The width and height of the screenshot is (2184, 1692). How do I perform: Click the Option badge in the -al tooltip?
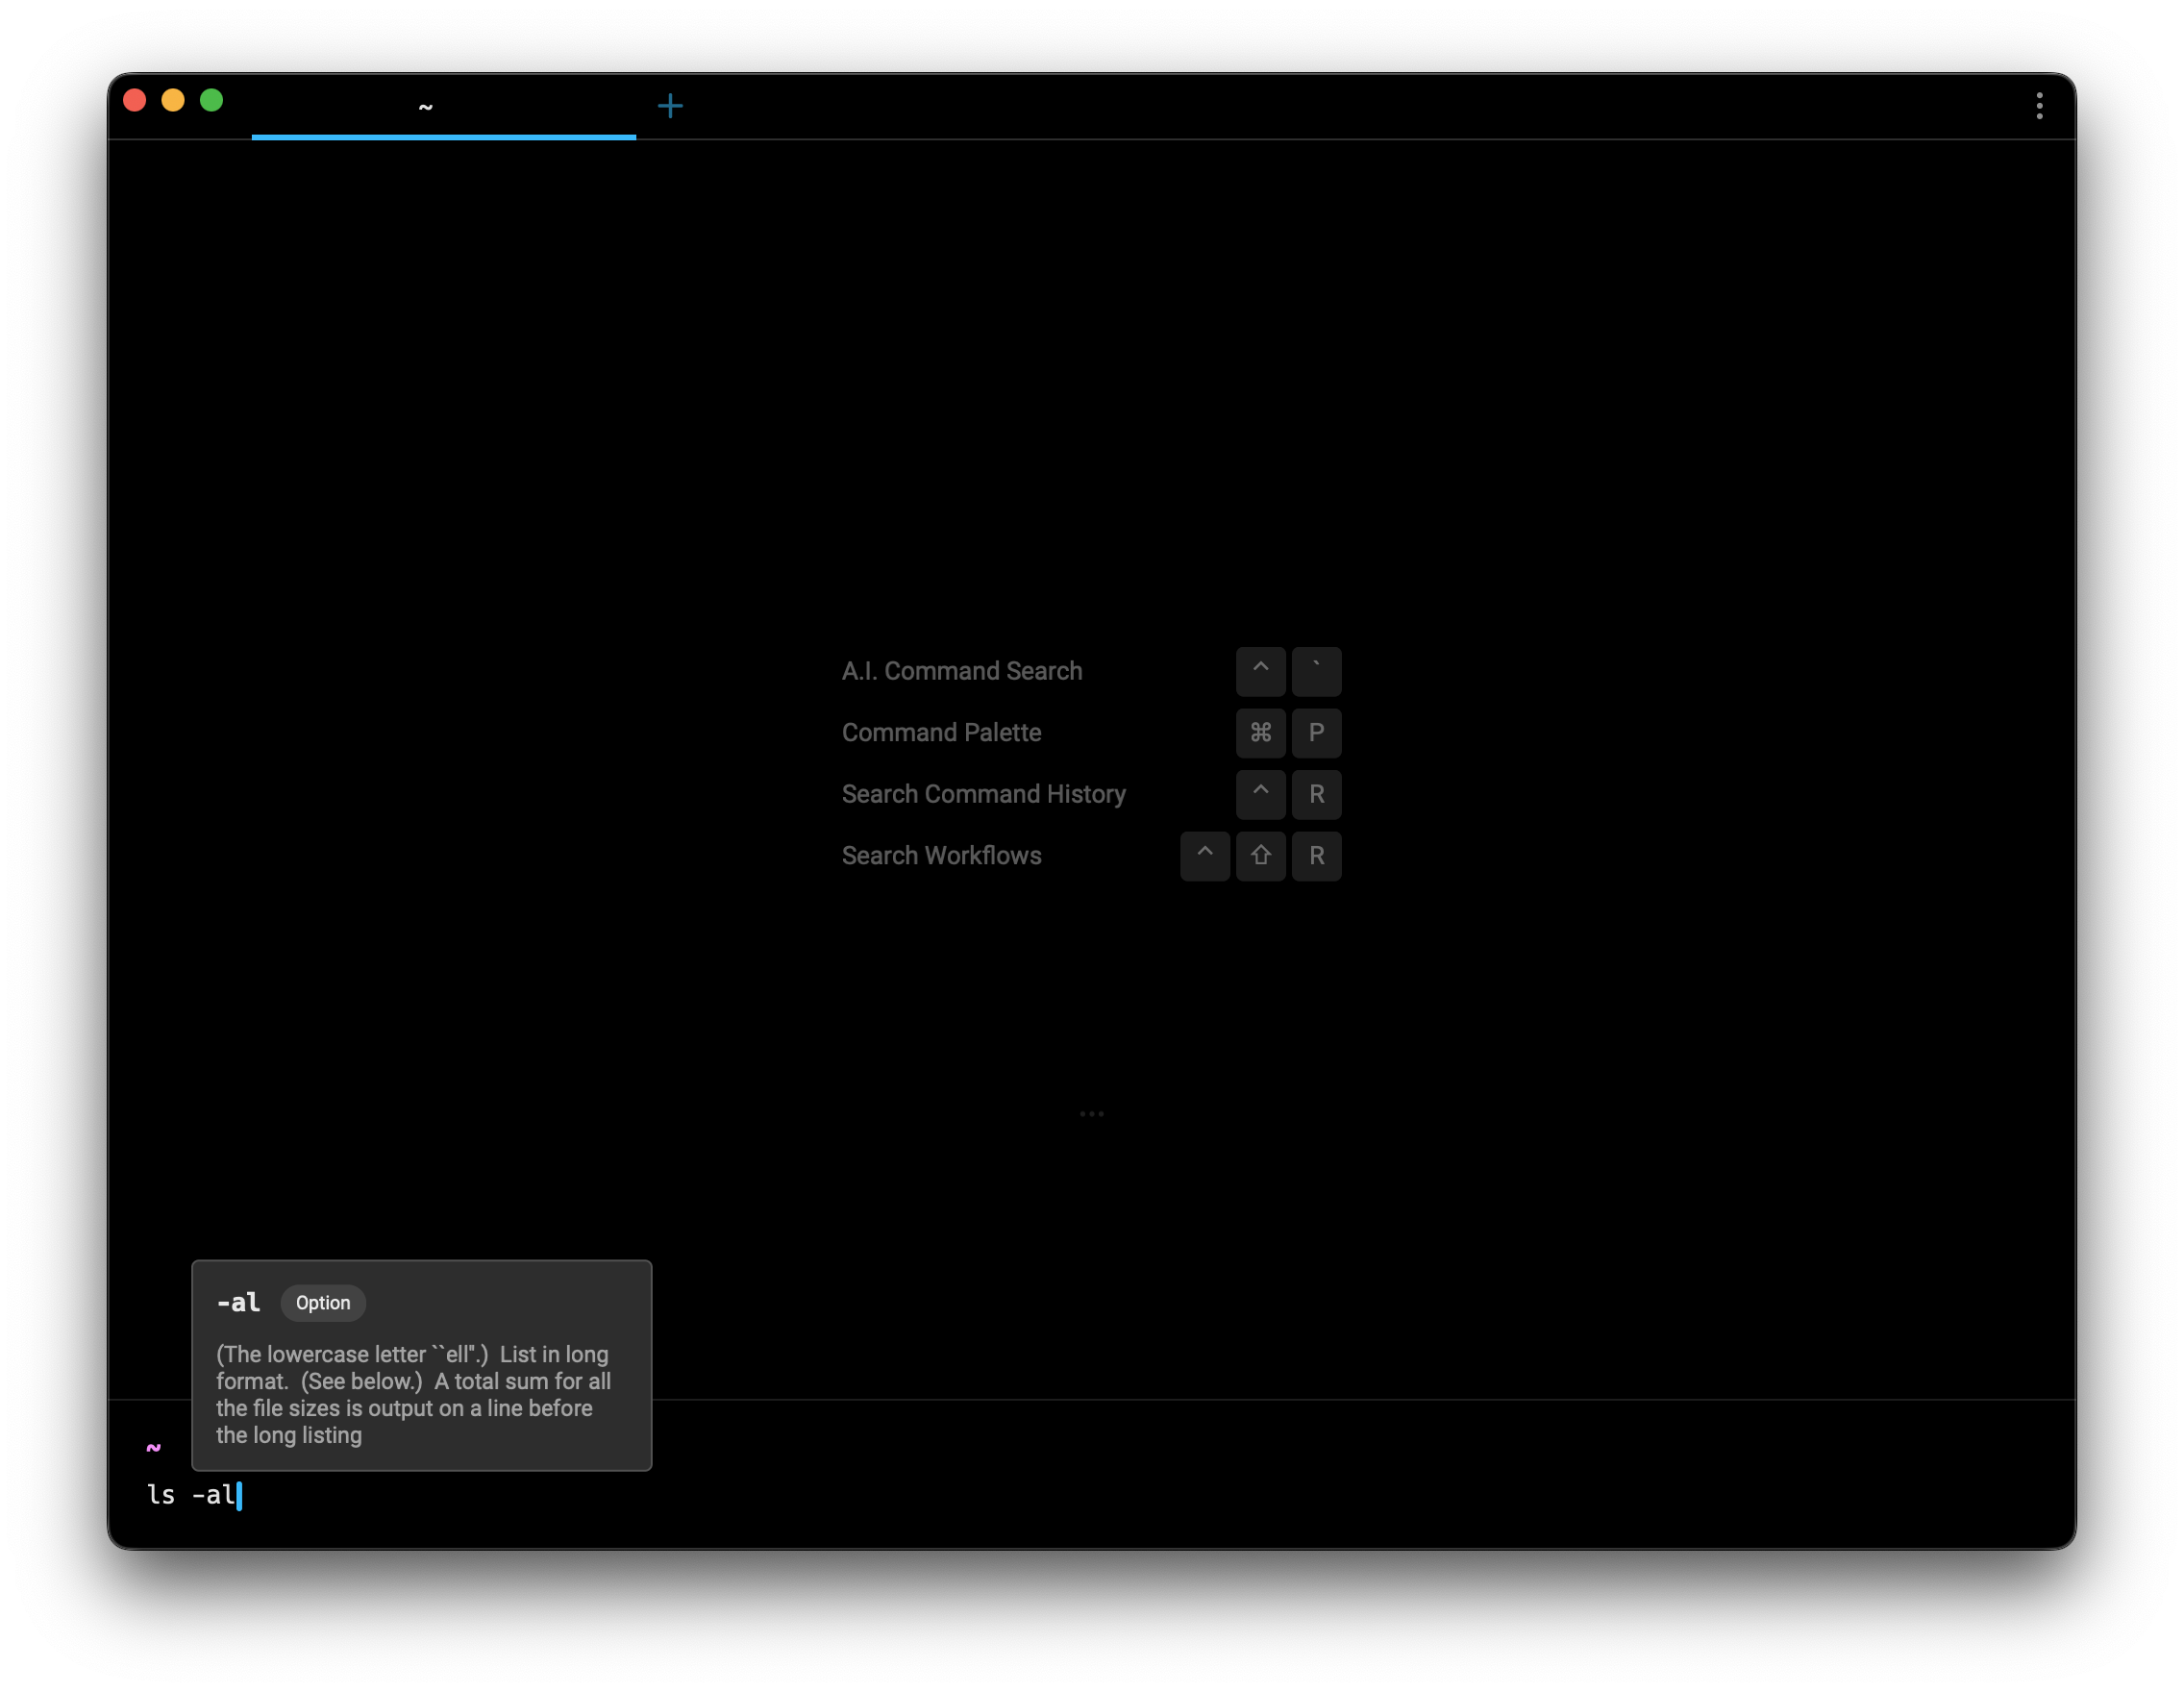pos(322,1303)
